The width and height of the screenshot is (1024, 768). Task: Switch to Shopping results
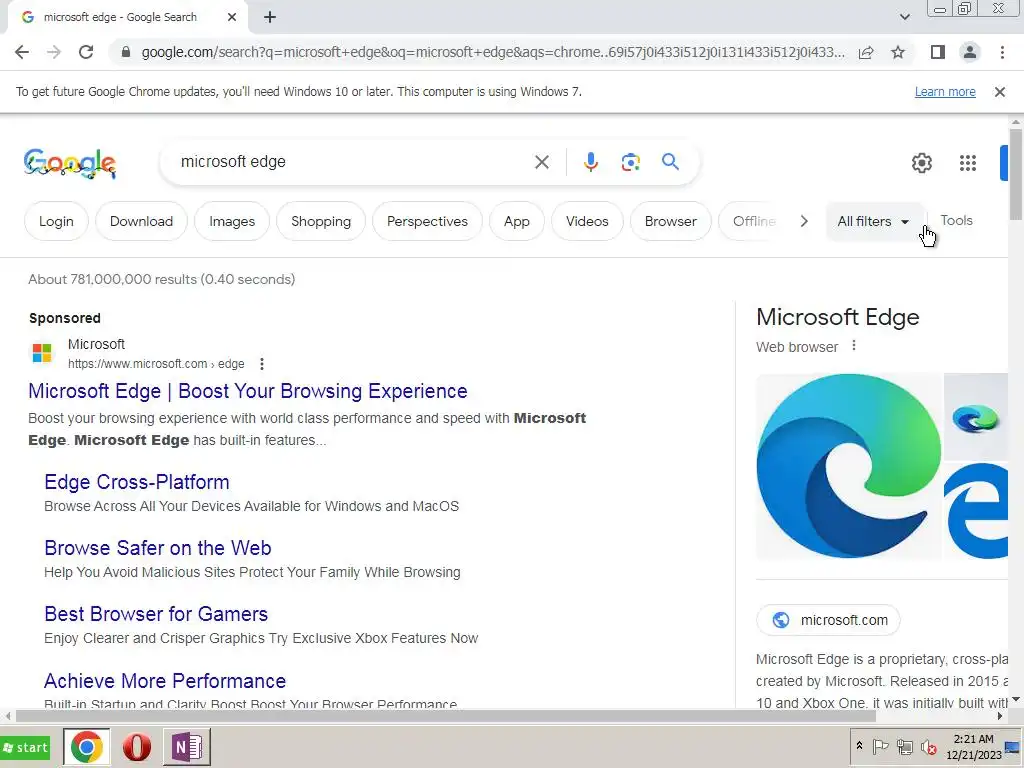[x=321, y=221]
